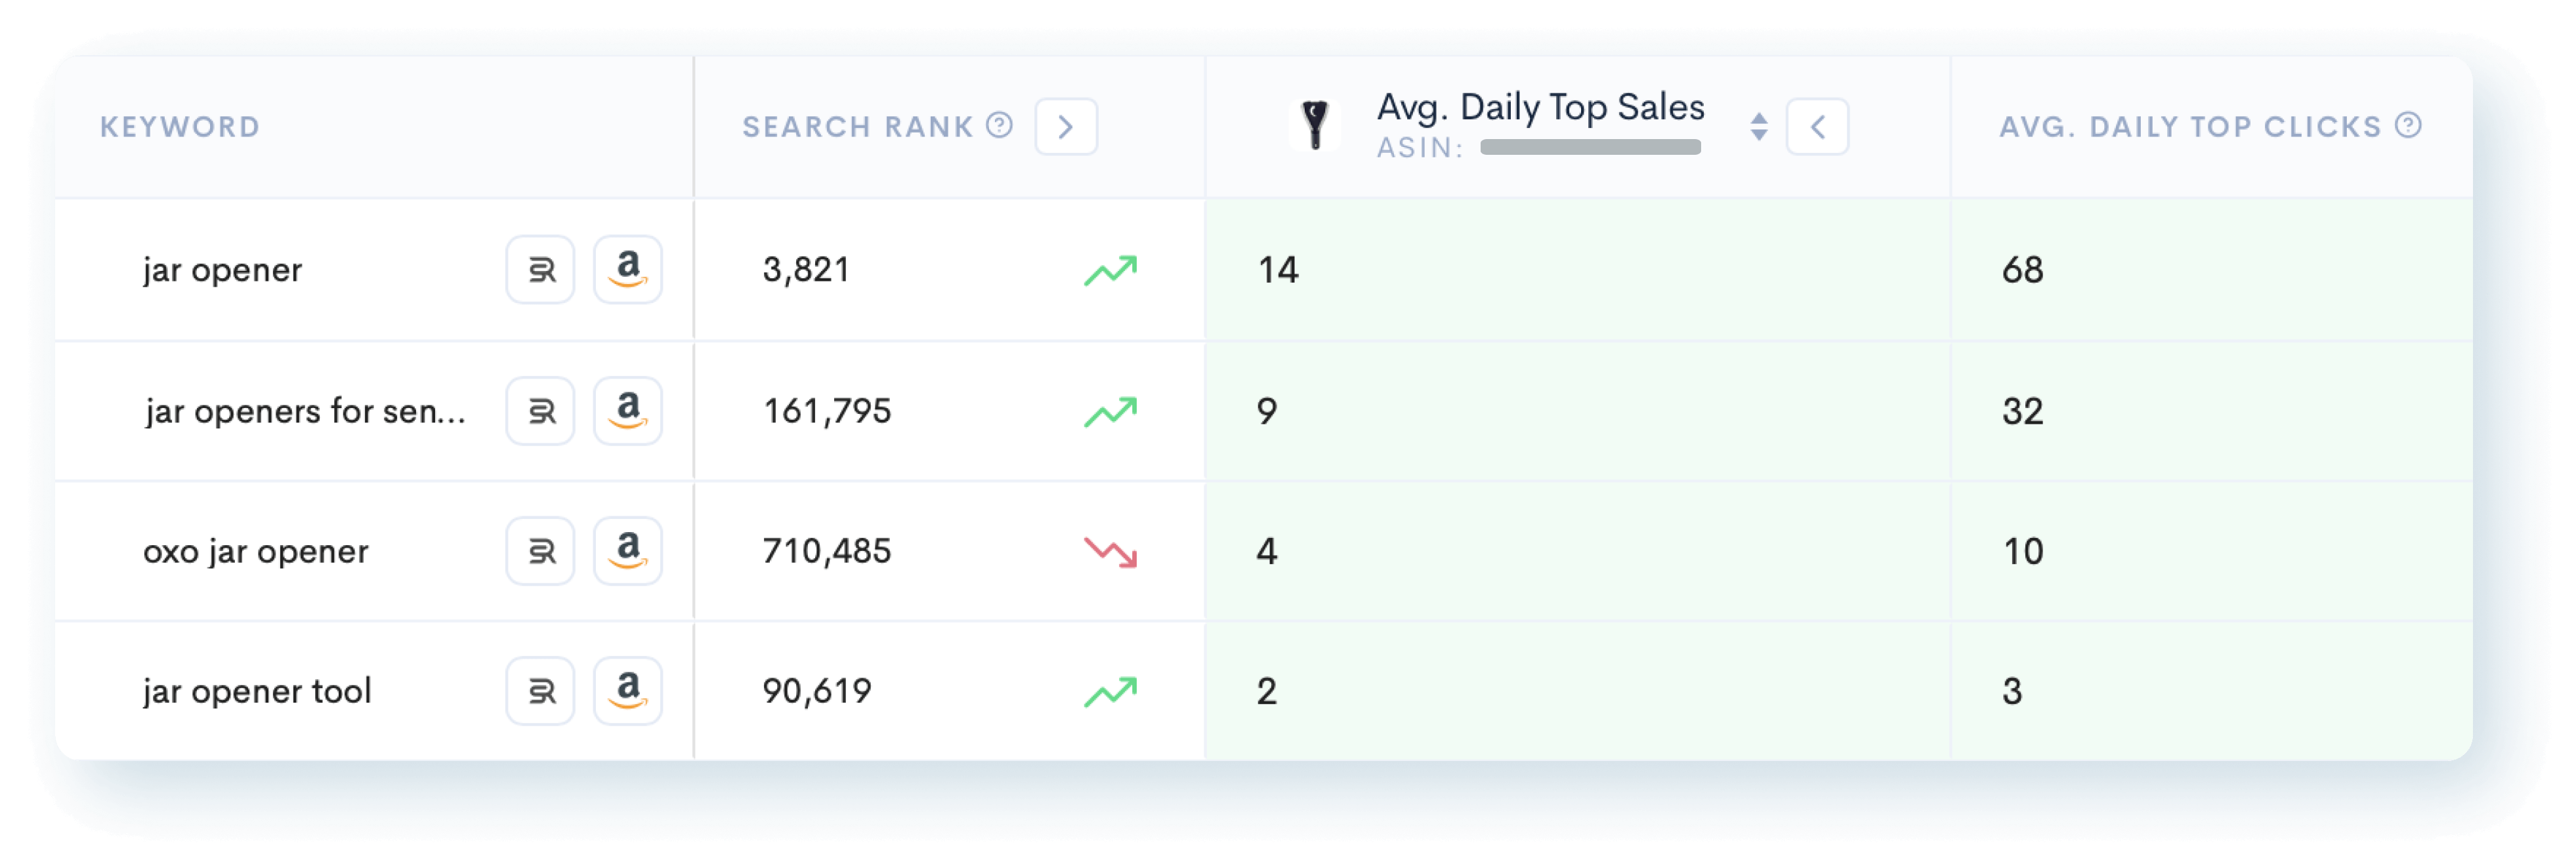This screenshot has width=2576, height=864.
Task: Click reverse search icon for oxo jar opener
Action: click(x=540, y=551)
